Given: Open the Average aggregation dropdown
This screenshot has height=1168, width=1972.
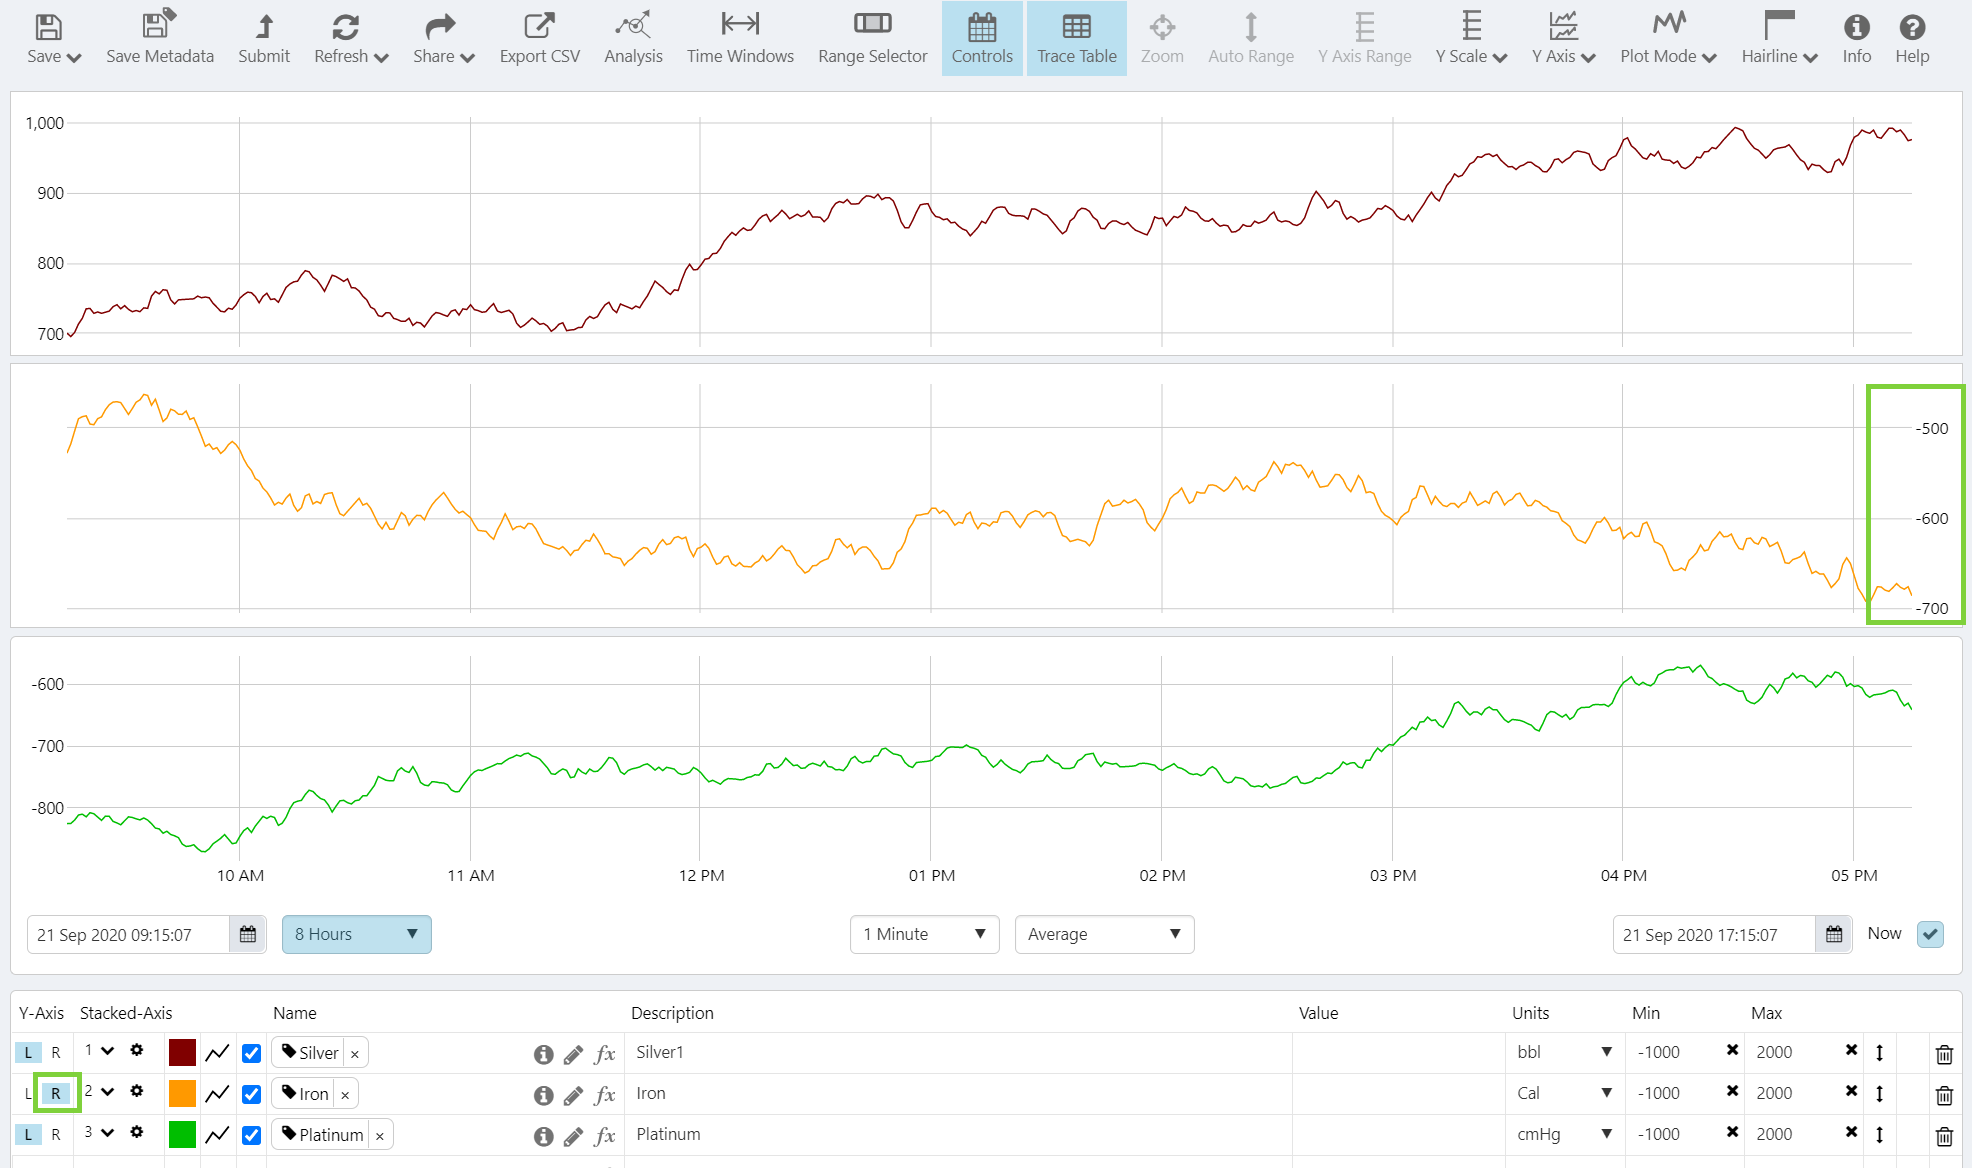Looking at the screenshot, I should point(1104,934).
